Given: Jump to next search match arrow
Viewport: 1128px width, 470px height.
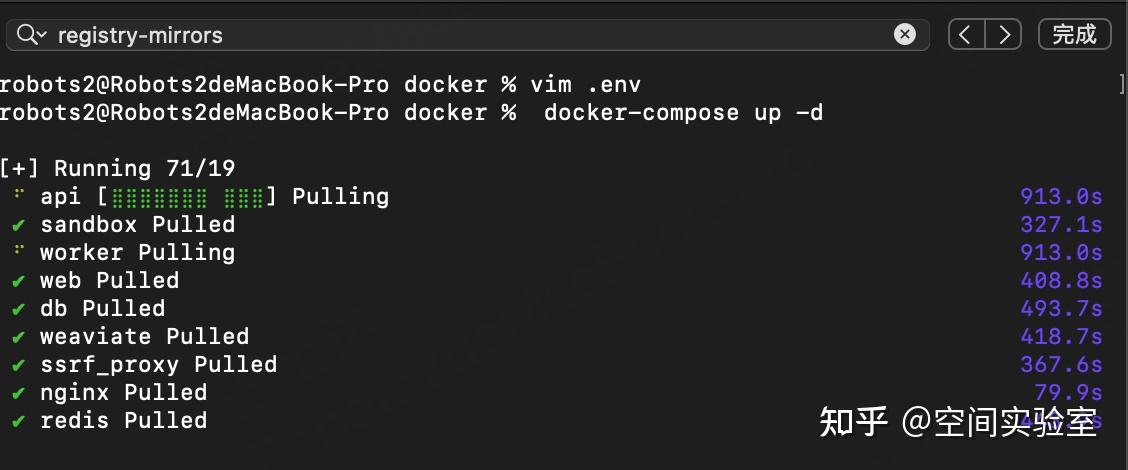Looking at the screenshot, I should point(1003,35).
